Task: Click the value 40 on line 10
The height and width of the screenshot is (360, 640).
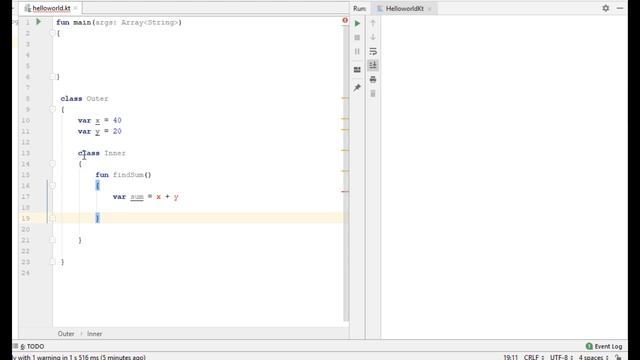Action: click(117, 120)
